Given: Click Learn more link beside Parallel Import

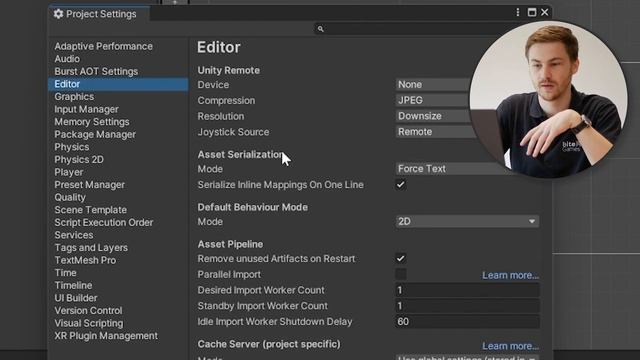Looking at the screenshot, I should (x=510, y=275).
